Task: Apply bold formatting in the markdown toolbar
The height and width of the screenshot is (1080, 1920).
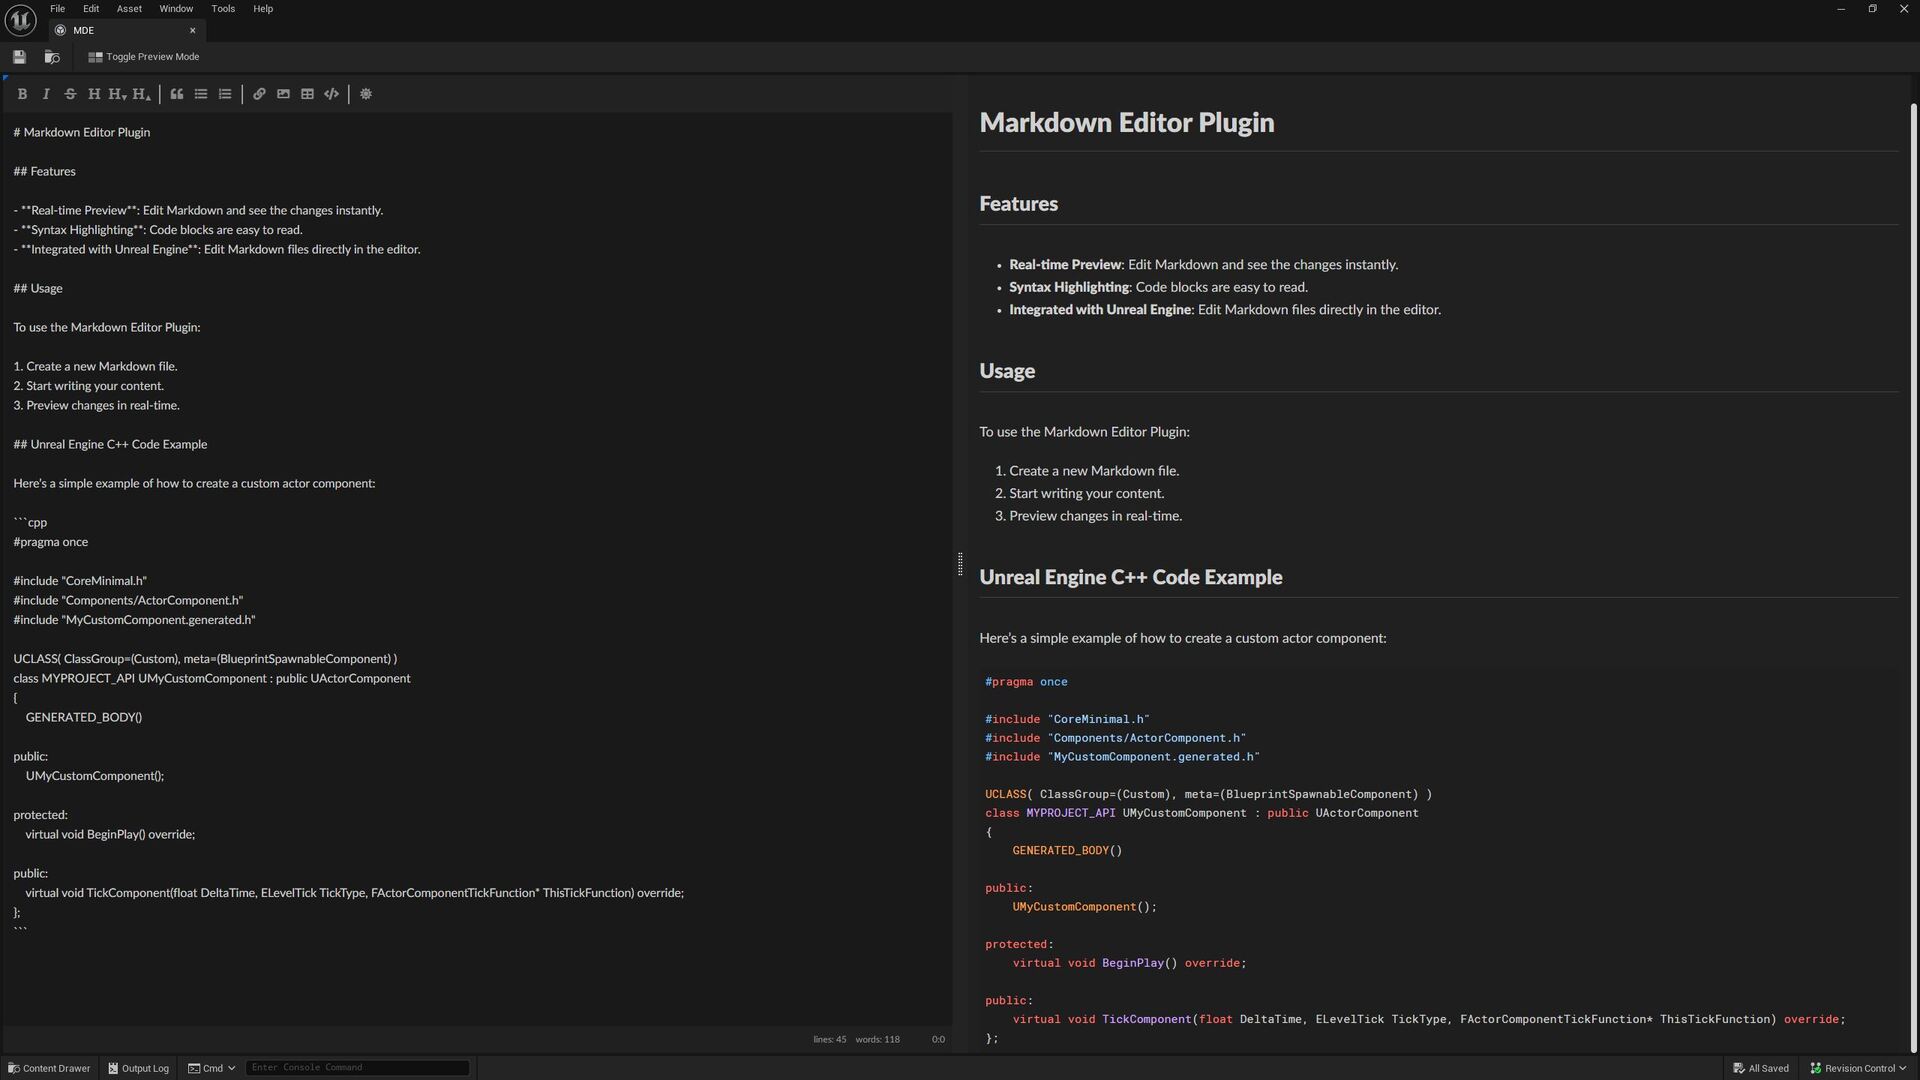Action: click(22, 94)
